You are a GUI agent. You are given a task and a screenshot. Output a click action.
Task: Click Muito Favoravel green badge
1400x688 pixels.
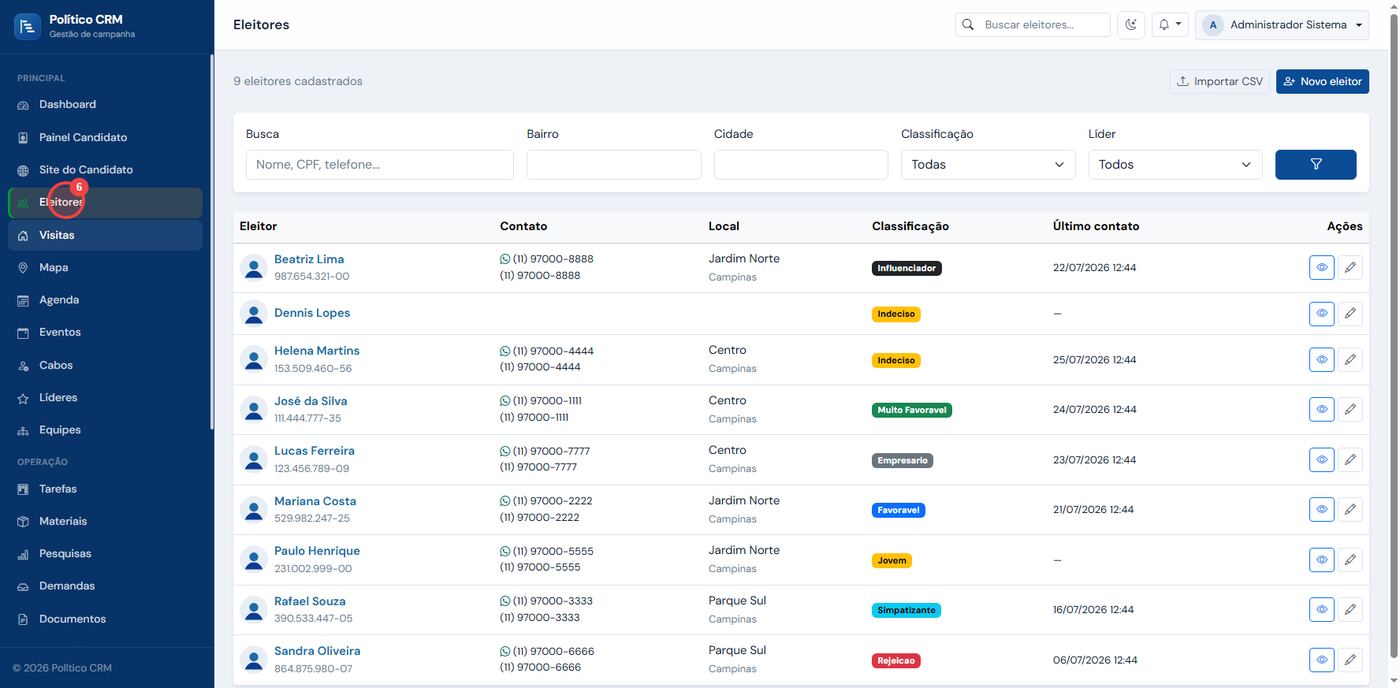[912, 410]
